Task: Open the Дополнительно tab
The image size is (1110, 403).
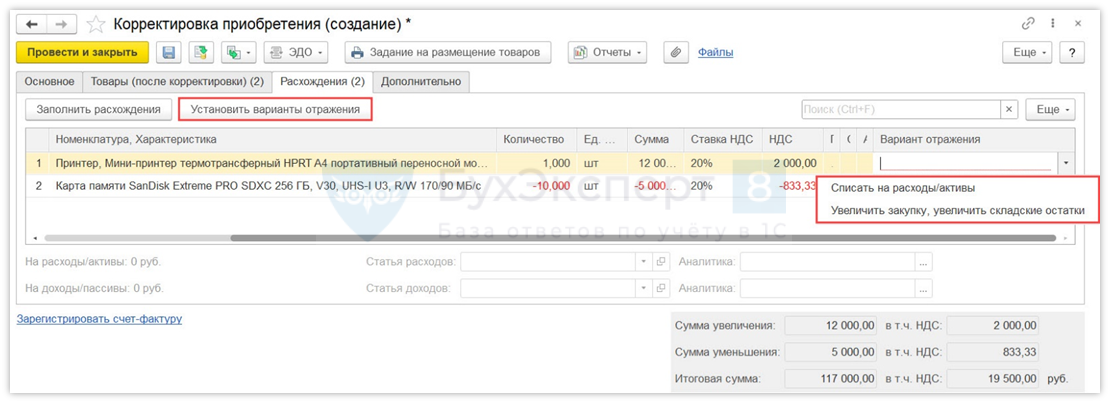Action: pyautogui.click(x=421, y=81)
